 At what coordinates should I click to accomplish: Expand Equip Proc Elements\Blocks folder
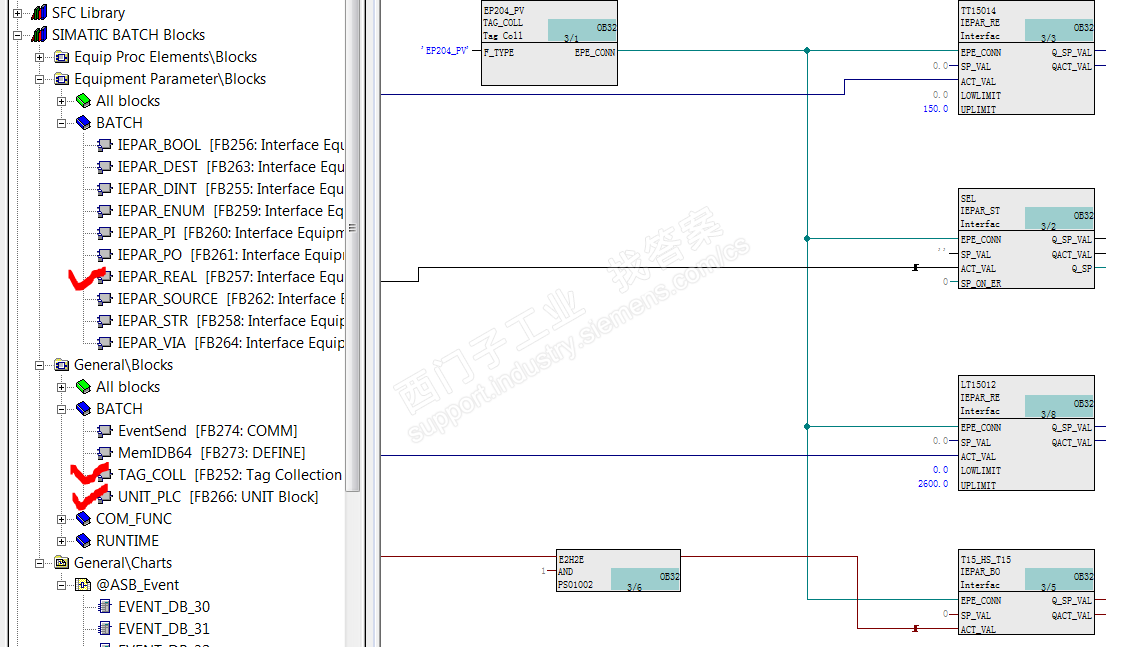40,57
